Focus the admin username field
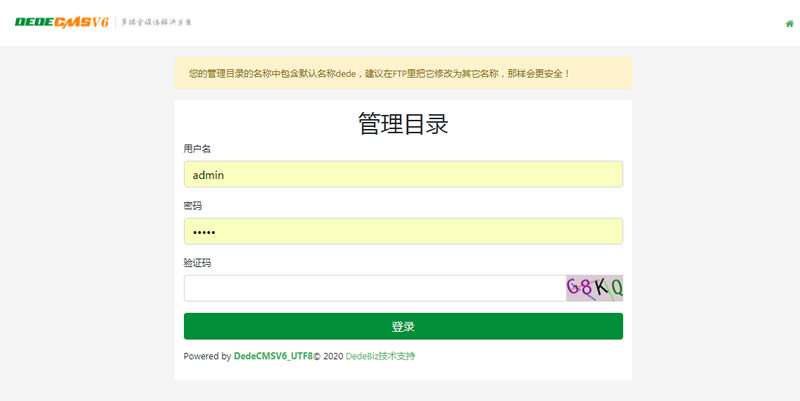Image resolution: width=800 pixels, height=401 pixels. 403,174
